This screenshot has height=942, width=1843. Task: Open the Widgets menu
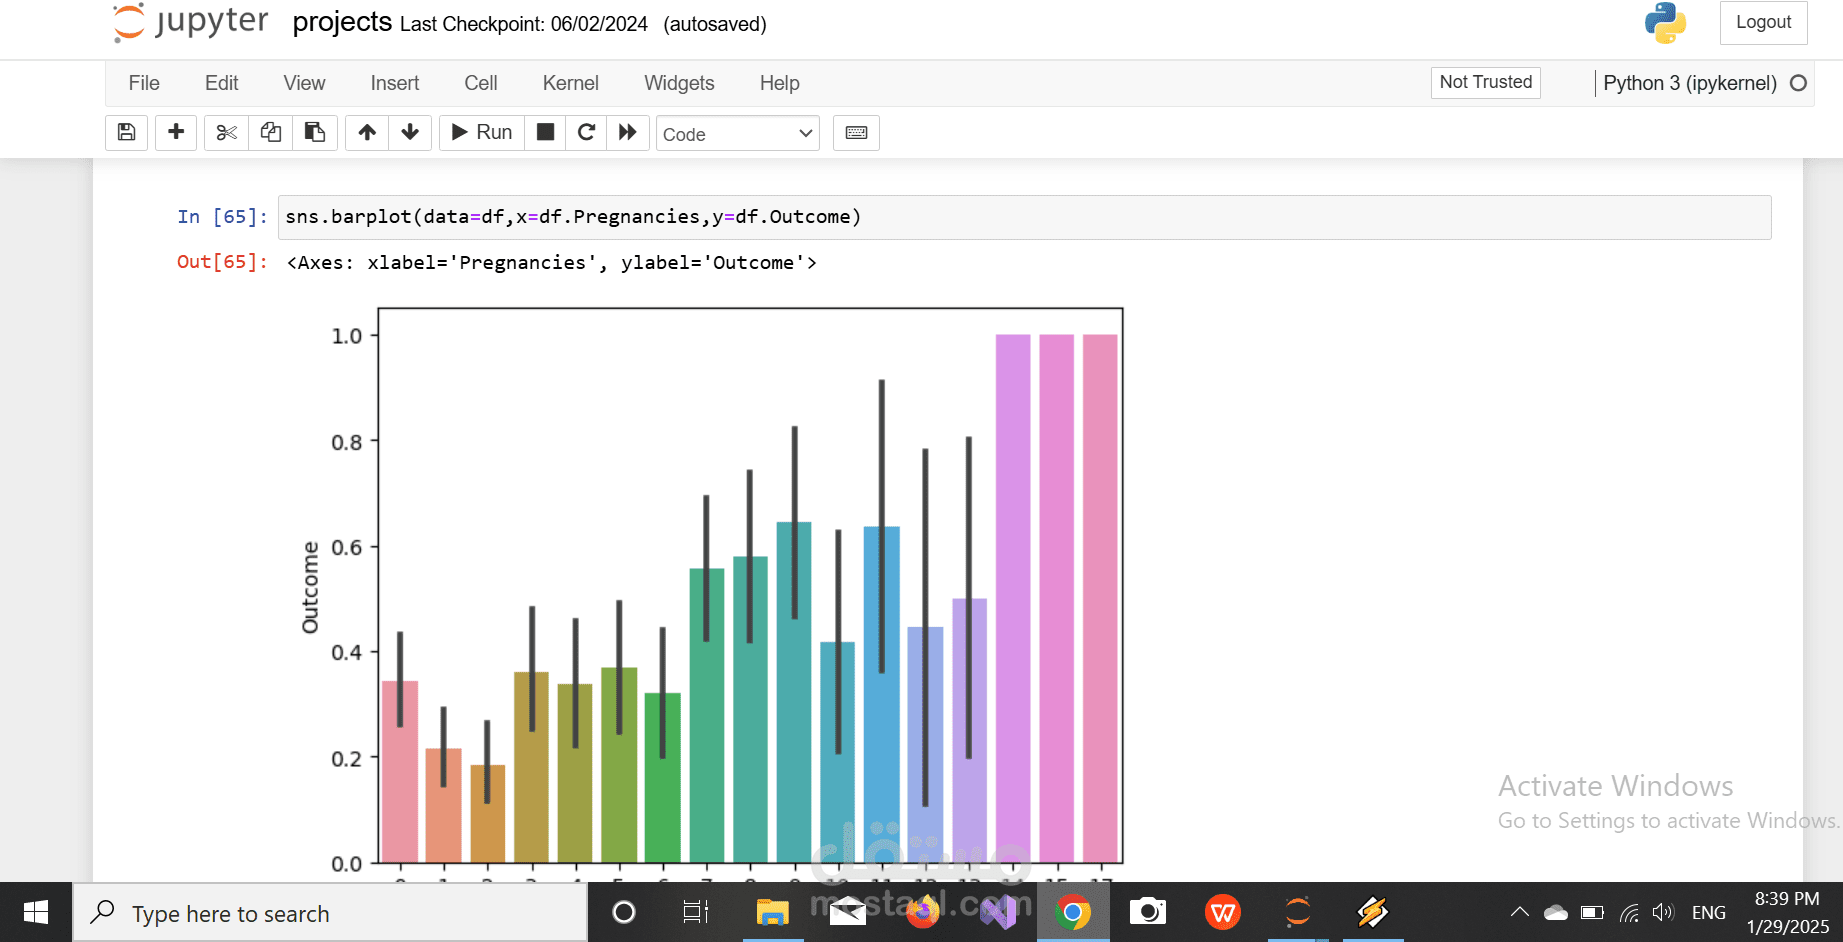tap(679, 83)
